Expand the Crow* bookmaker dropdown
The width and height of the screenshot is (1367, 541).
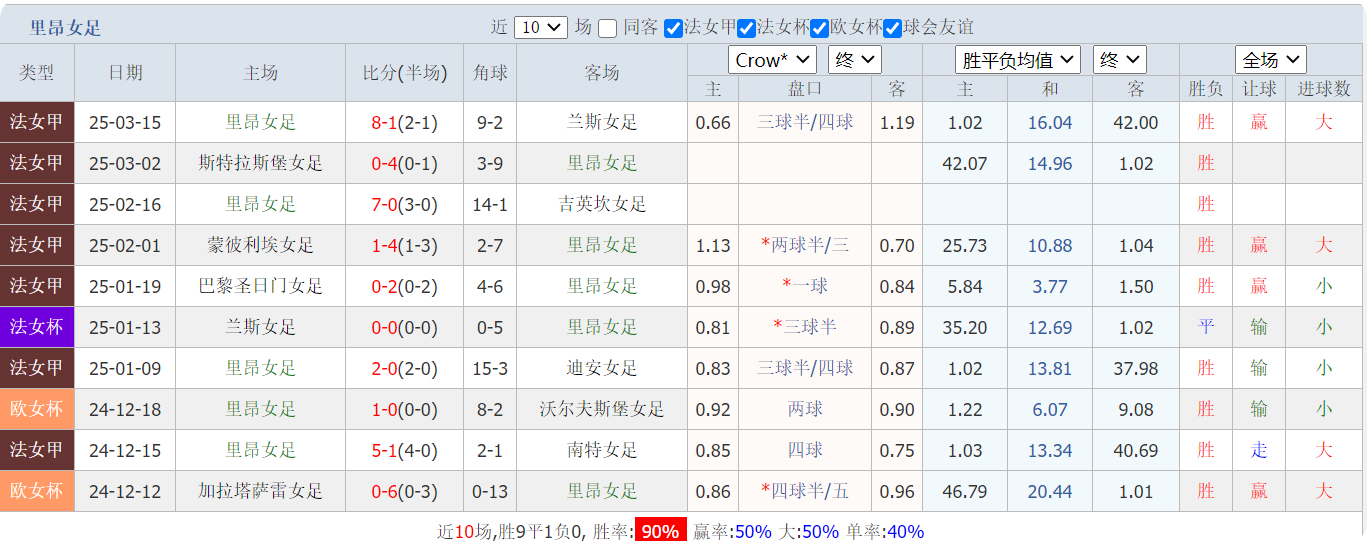772,60
